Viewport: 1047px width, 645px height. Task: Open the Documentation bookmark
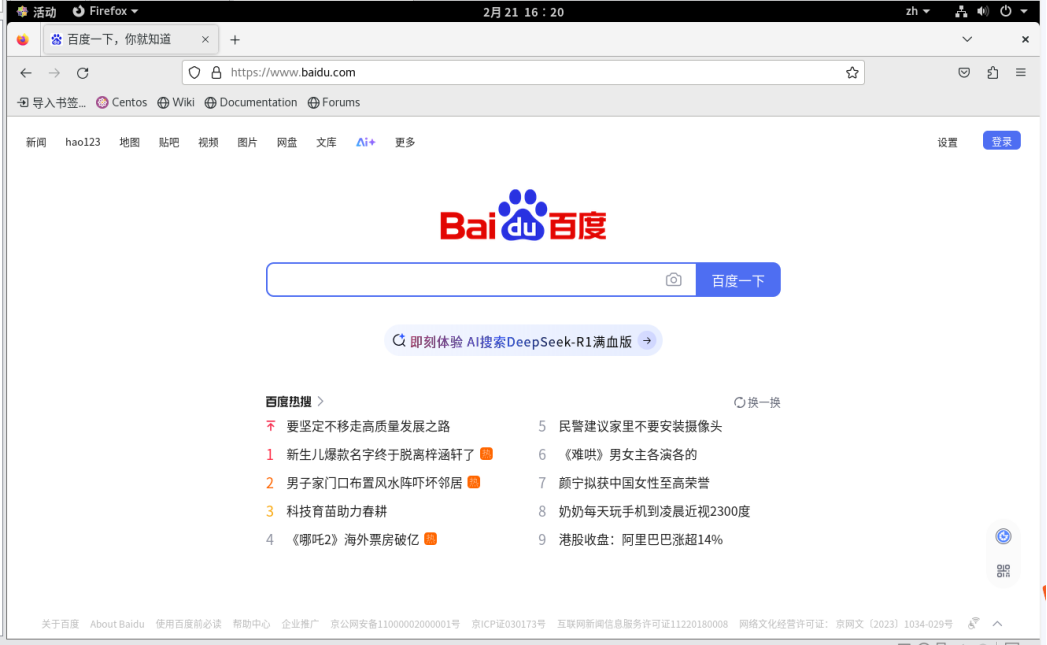[251, 102]
